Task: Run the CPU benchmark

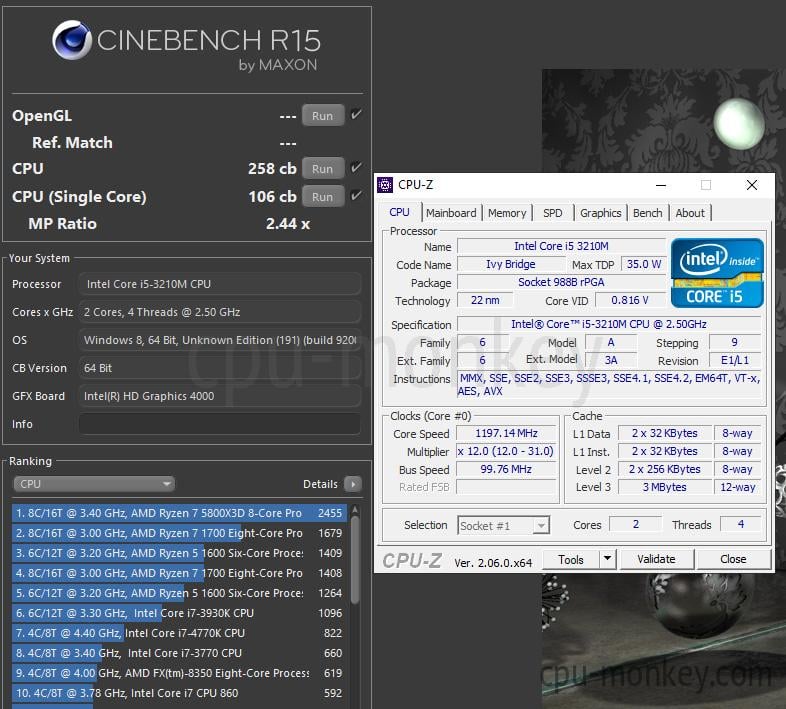Action: pos(323,168)
